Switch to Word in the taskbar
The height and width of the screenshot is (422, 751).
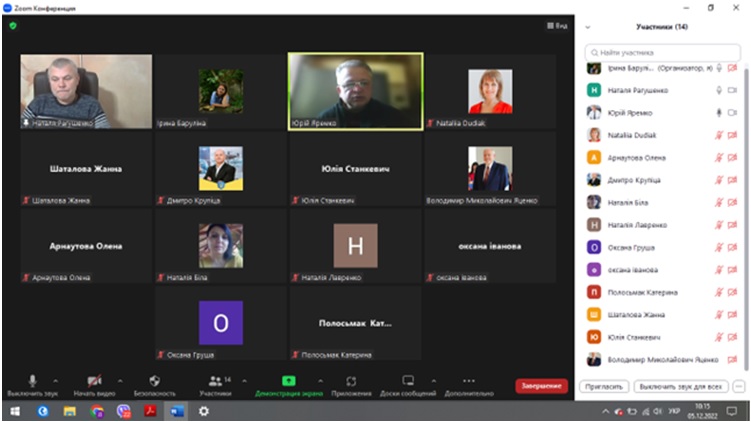point(177,411)
